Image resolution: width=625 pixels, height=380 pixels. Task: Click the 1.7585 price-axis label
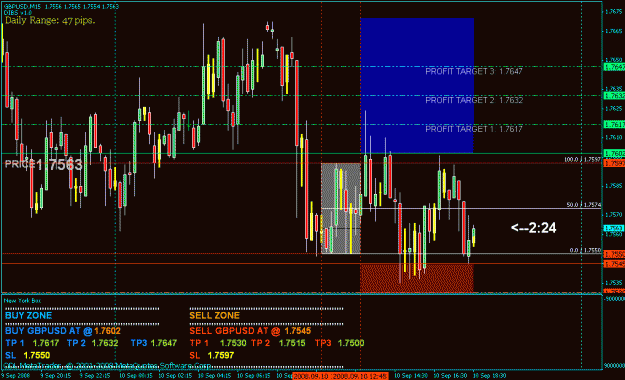point(613,186)
